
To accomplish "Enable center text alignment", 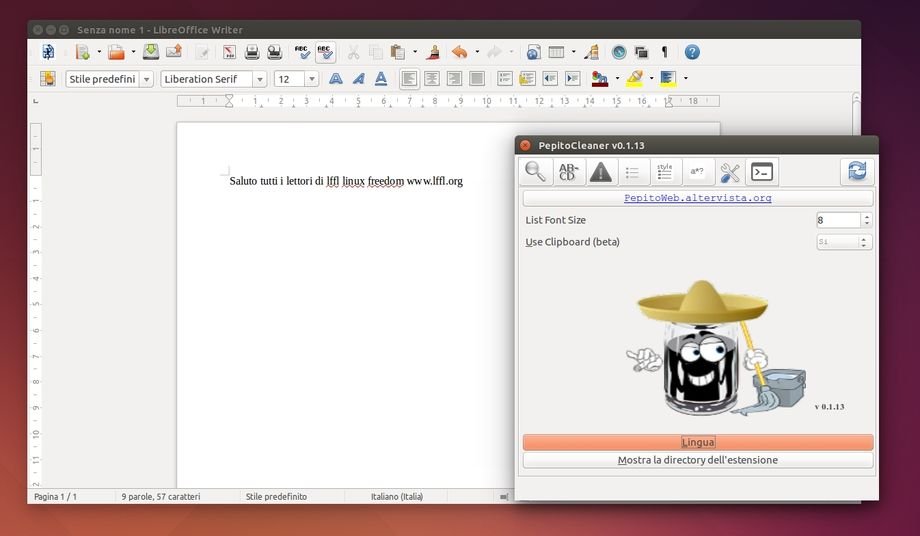I will pyautogui.click(x=432, y=78).
